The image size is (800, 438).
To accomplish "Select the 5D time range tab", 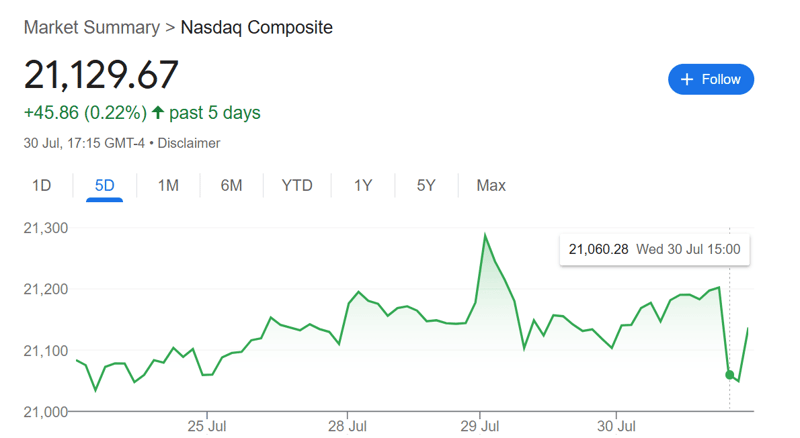I will 104,185.
